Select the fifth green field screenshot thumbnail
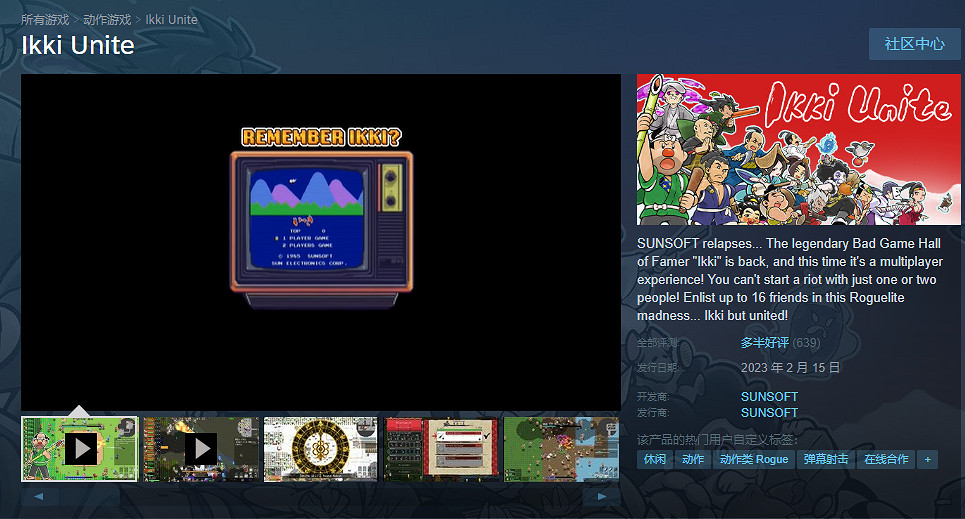This screenshot has width=965, height=519. [560, 449]
